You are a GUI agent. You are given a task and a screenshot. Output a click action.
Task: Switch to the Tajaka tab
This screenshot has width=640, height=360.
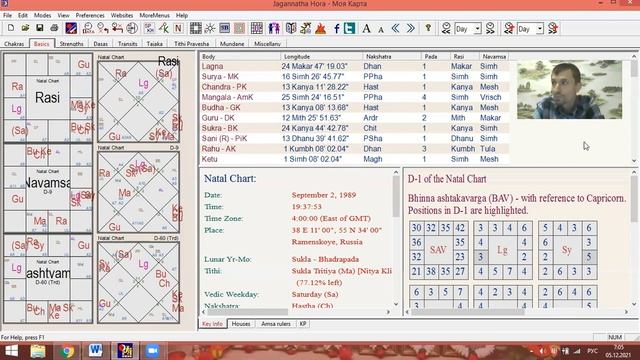point(155,44)
